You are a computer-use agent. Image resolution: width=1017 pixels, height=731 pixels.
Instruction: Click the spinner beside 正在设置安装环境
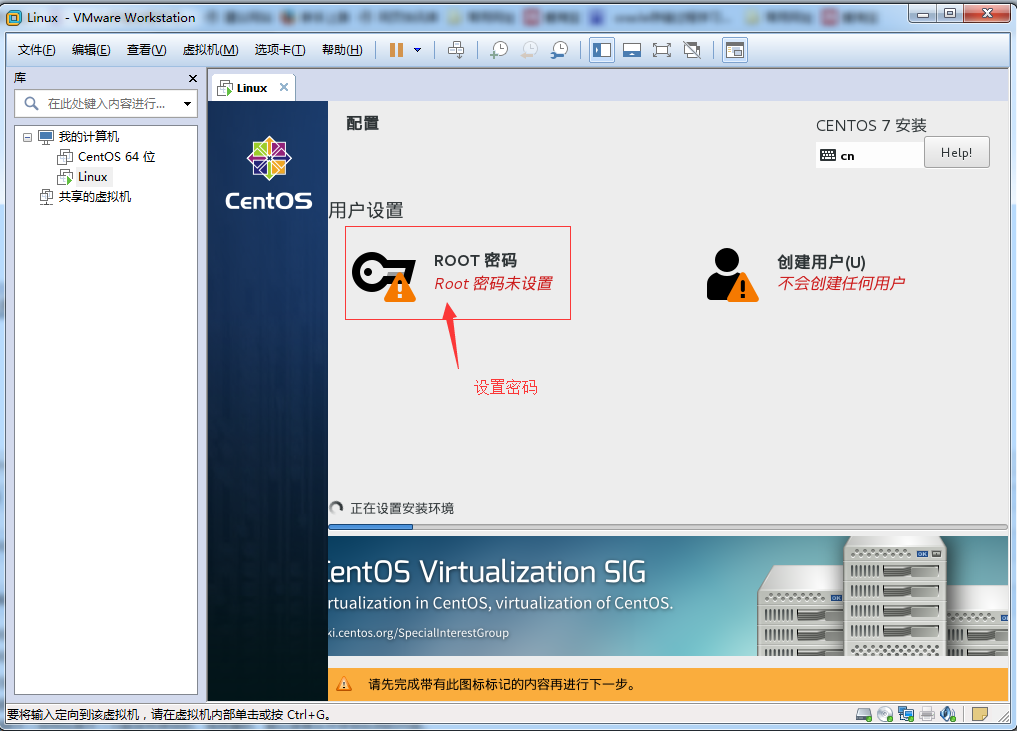(x=337, y=508)
